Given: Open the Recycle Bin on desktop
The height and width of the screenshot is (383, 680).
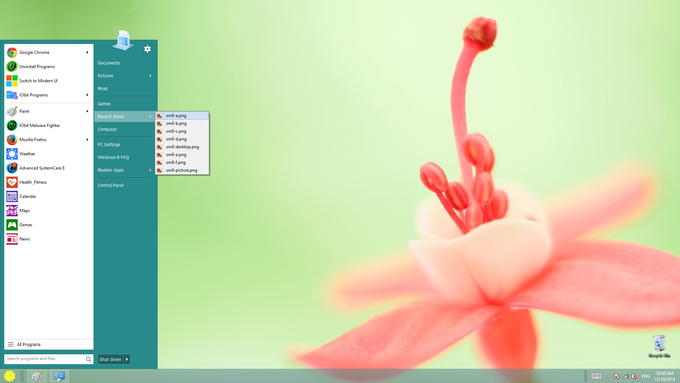Looking at the screenshot, I should tap(659, 346).
